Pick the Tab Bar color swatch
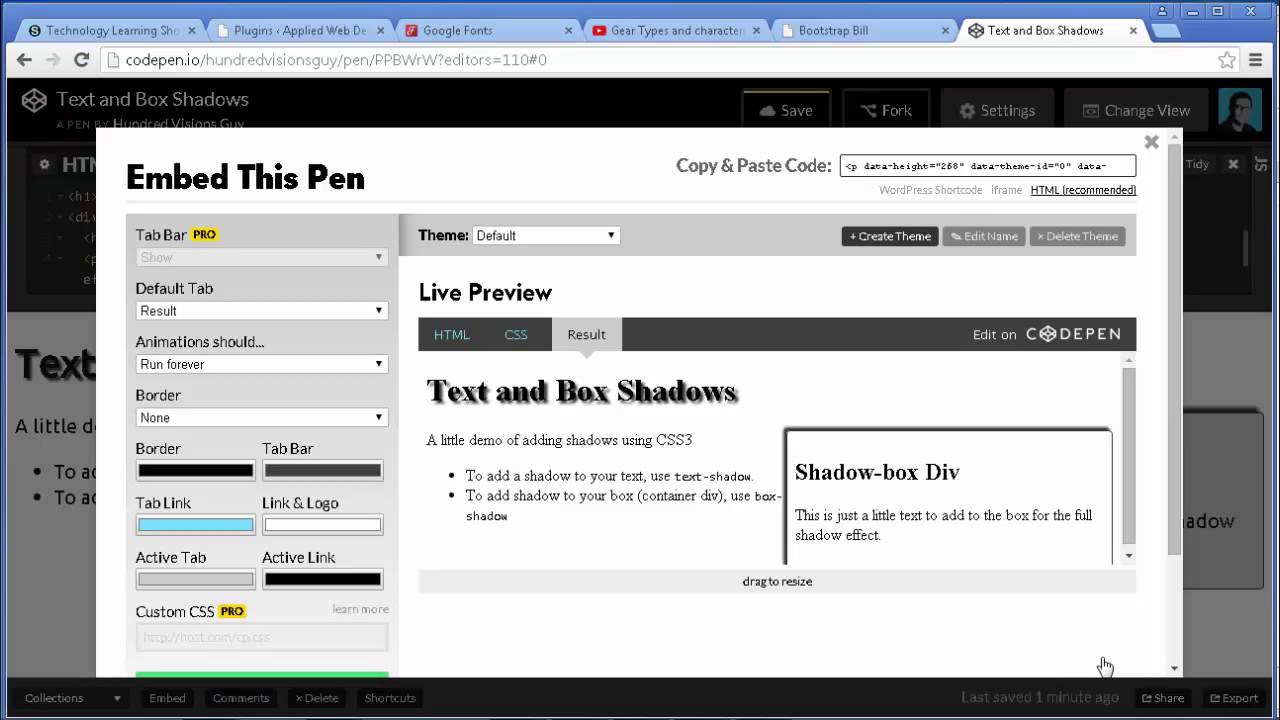 [x=323, y=471]
